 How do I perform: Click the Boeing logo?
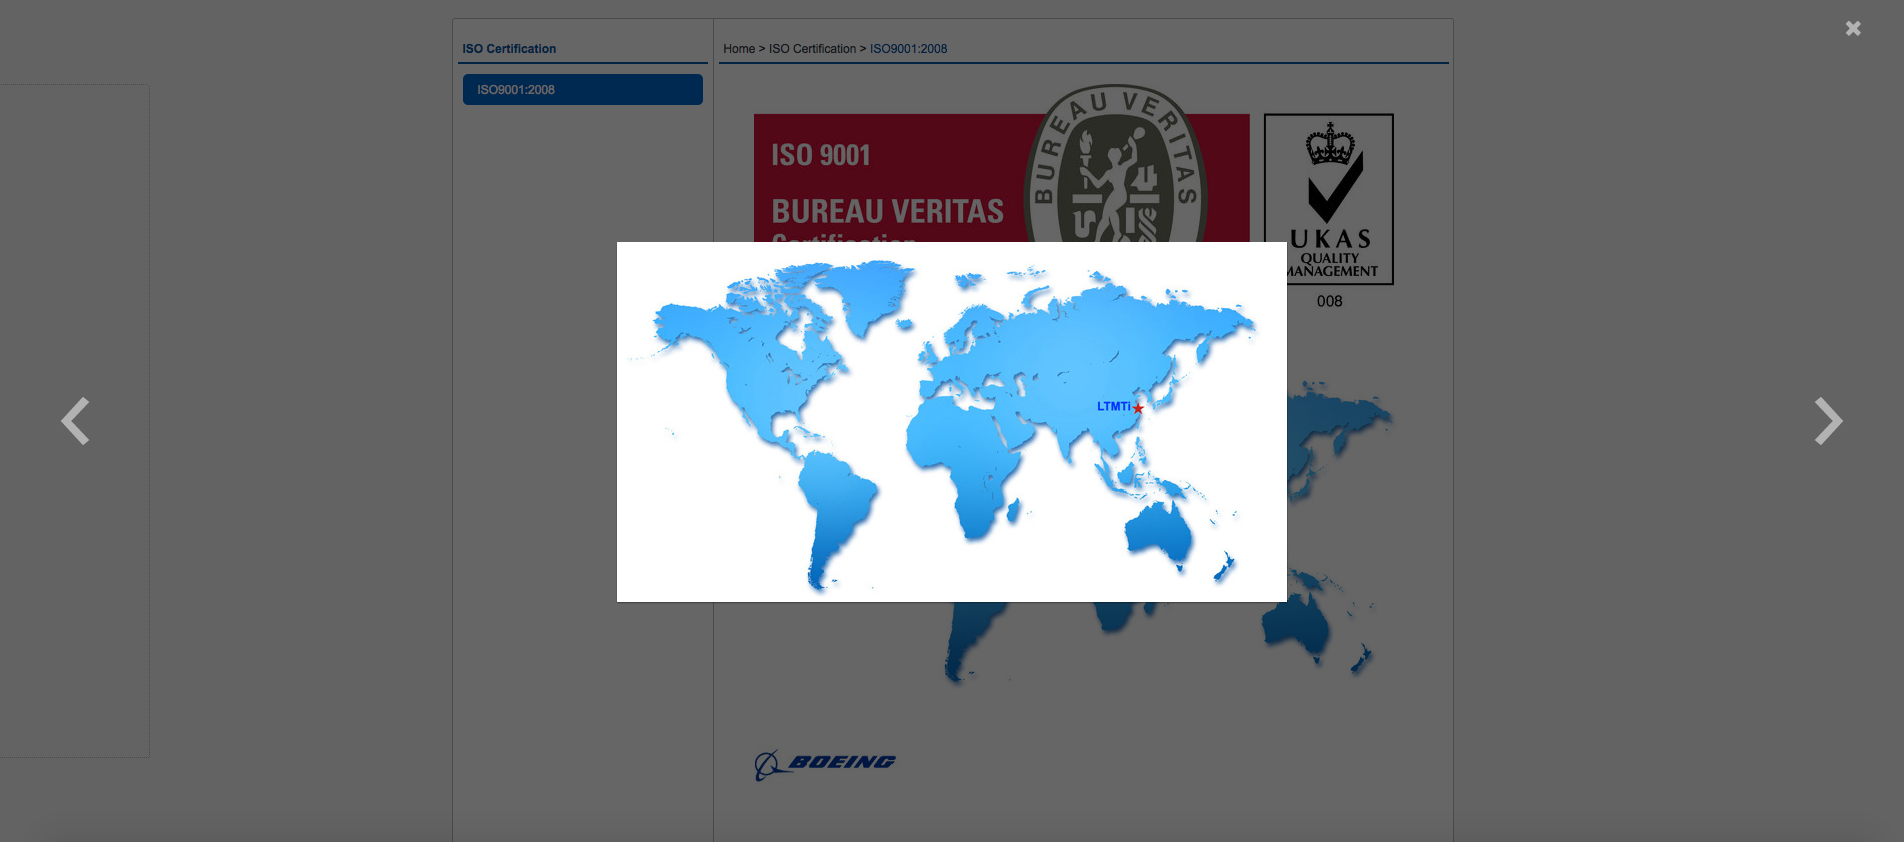tap(825, 764)
